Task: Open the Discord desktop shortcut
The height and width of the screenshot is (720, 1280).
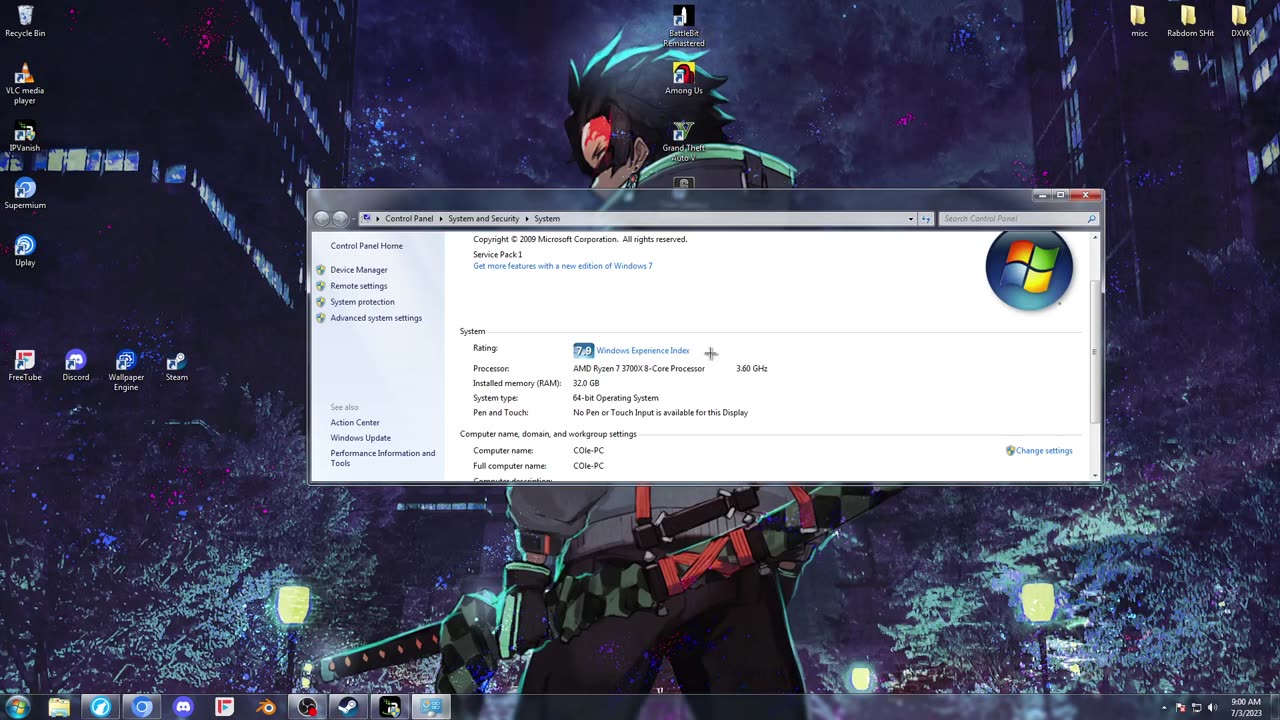Action: pyautogui.click(x=76, y=366)
